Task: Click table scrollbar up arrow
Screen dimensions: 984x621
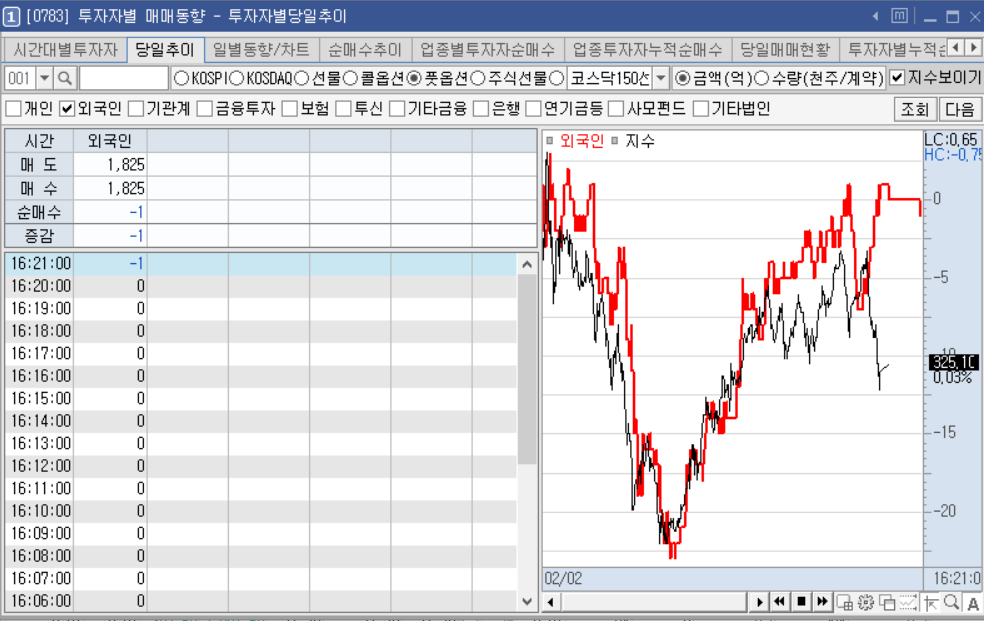Action: pos(527,265)
